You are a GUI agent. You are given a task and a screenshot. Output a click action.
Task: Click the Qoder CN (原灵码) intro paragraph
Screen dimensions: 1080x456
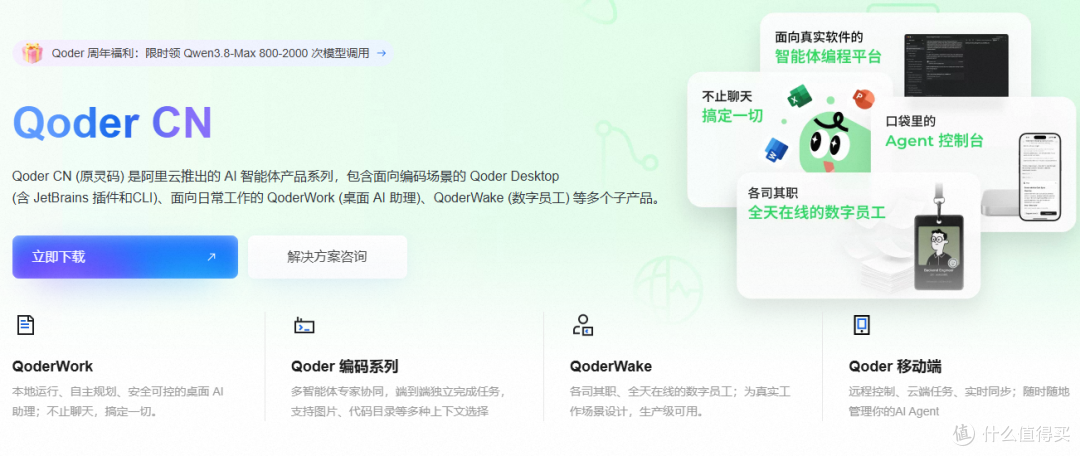point(337,187)
